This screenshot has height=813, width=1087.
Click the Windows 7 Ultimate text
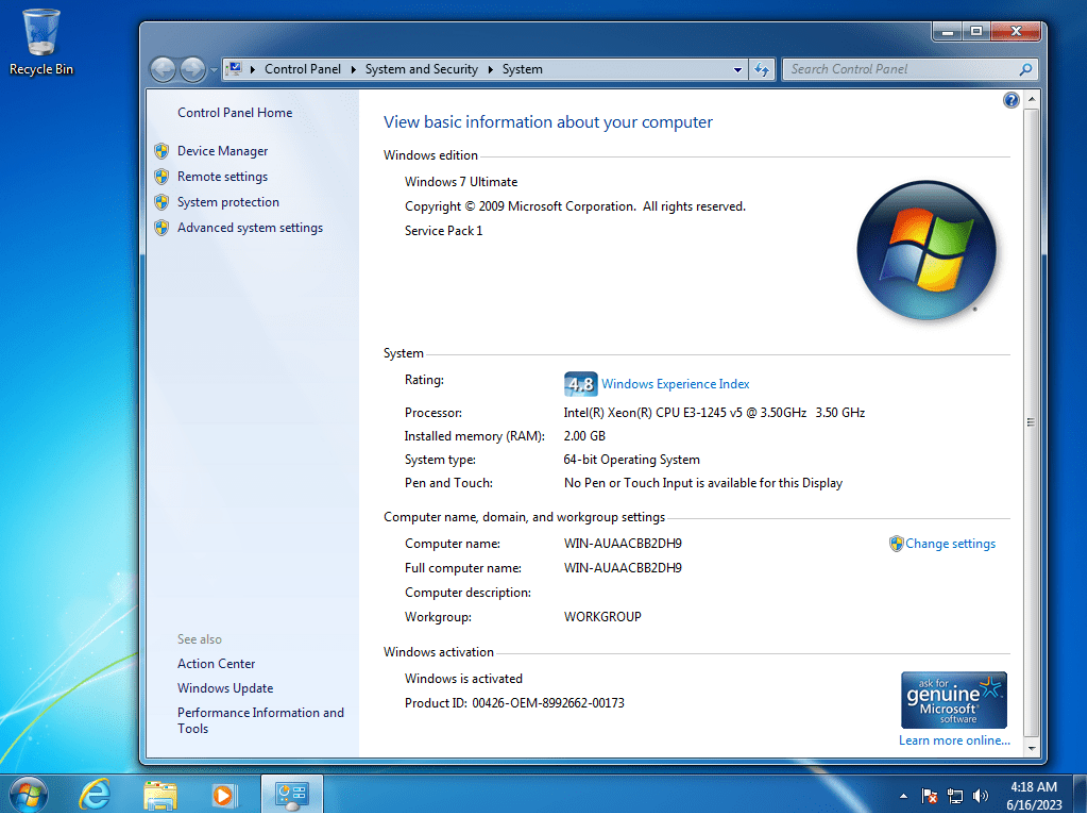pyautogui.click(x=461, y=182)
